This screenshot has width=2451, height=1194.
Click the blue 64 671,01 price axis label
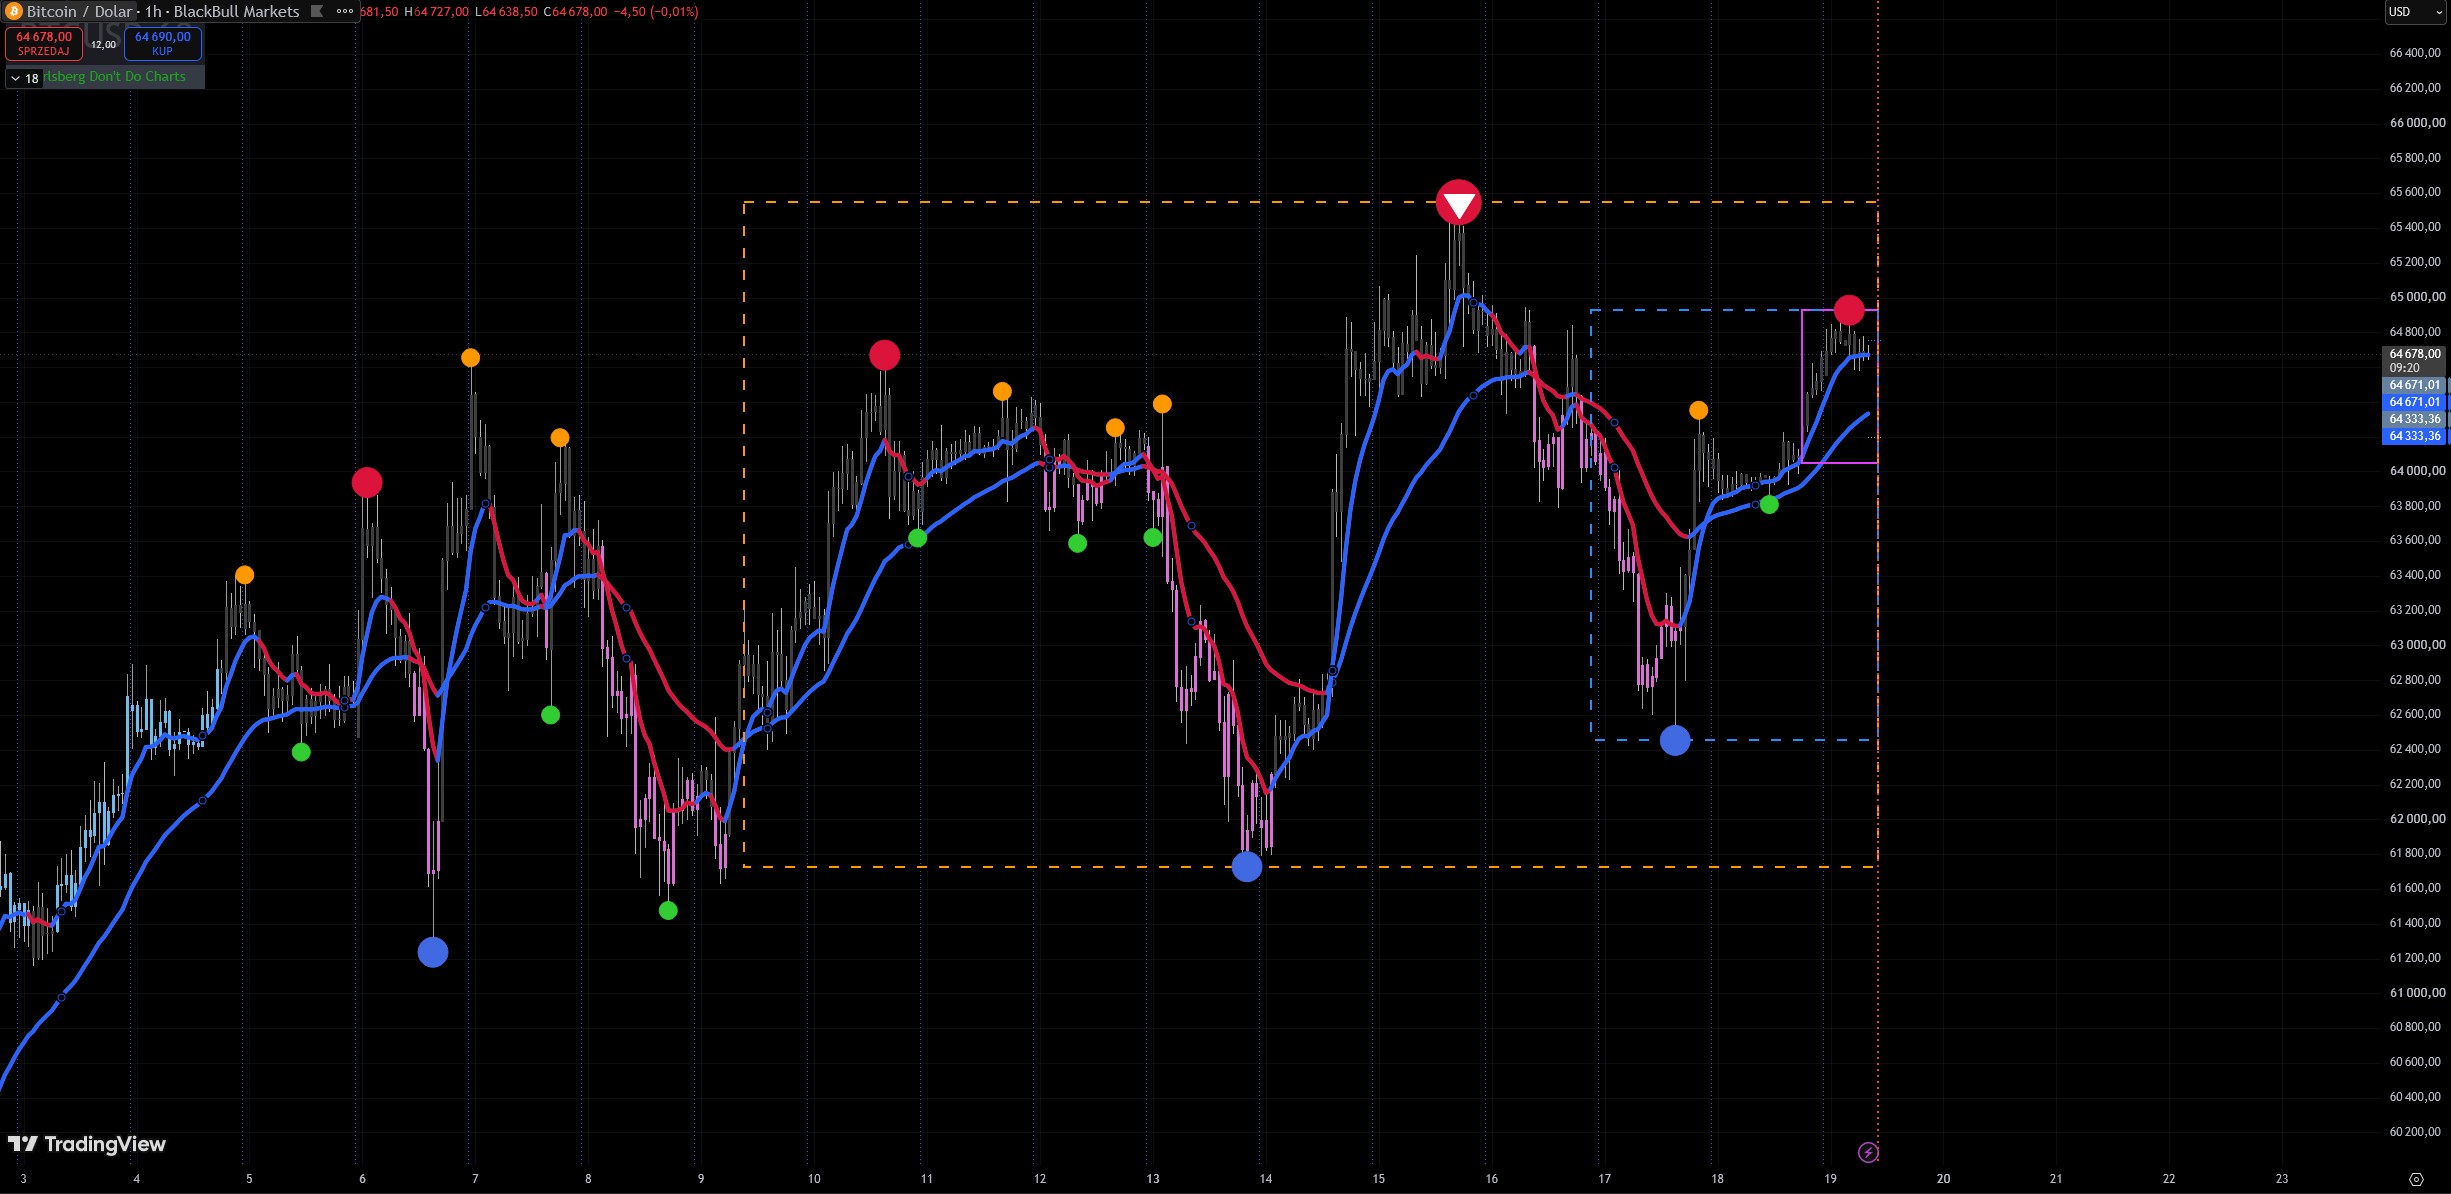click(2415, 402)
